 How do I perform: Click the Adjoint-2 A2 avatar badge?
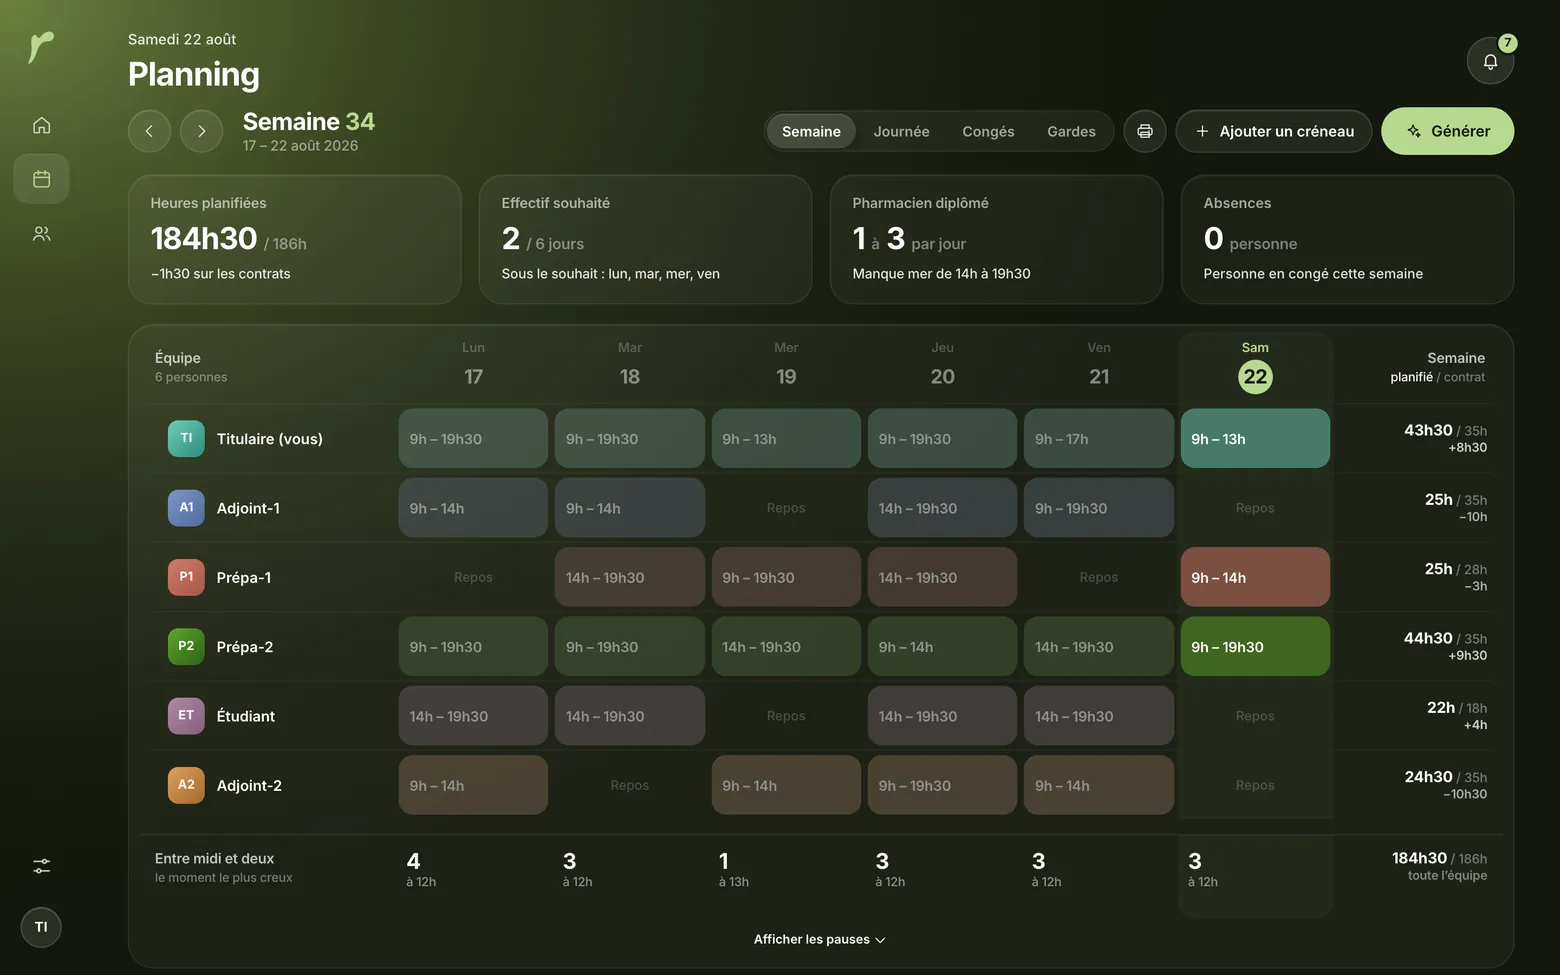coord(186,785)
